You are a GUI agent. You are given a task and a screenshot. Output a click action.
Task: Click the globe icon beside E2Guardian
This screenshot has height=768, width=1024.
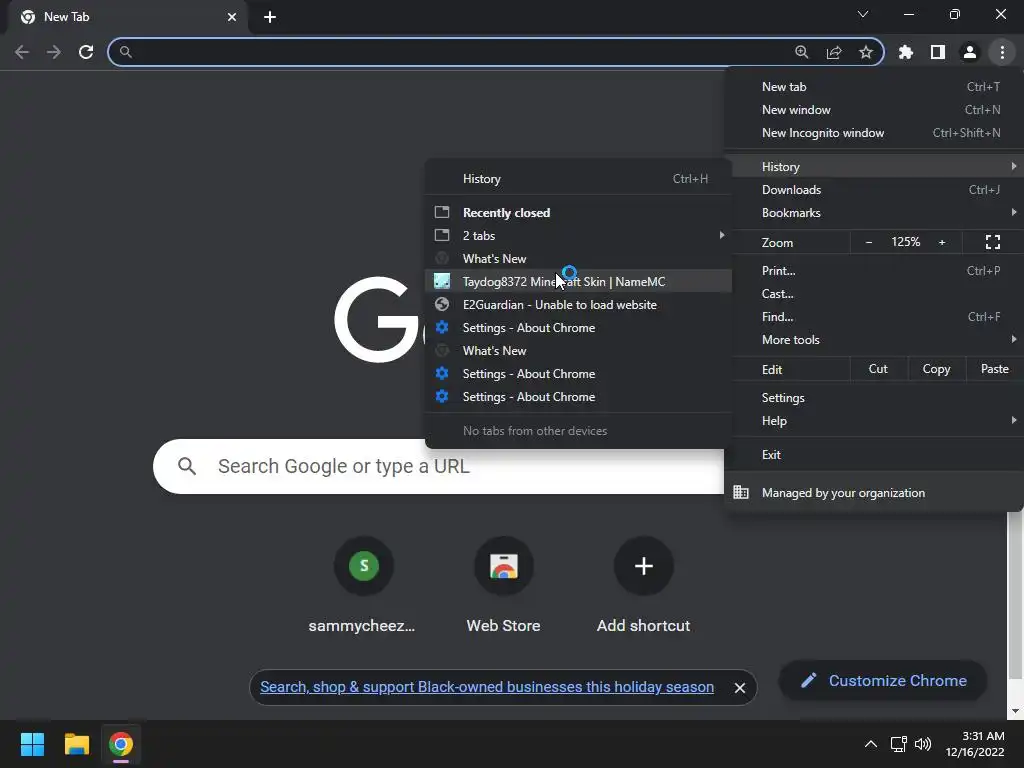442,304
